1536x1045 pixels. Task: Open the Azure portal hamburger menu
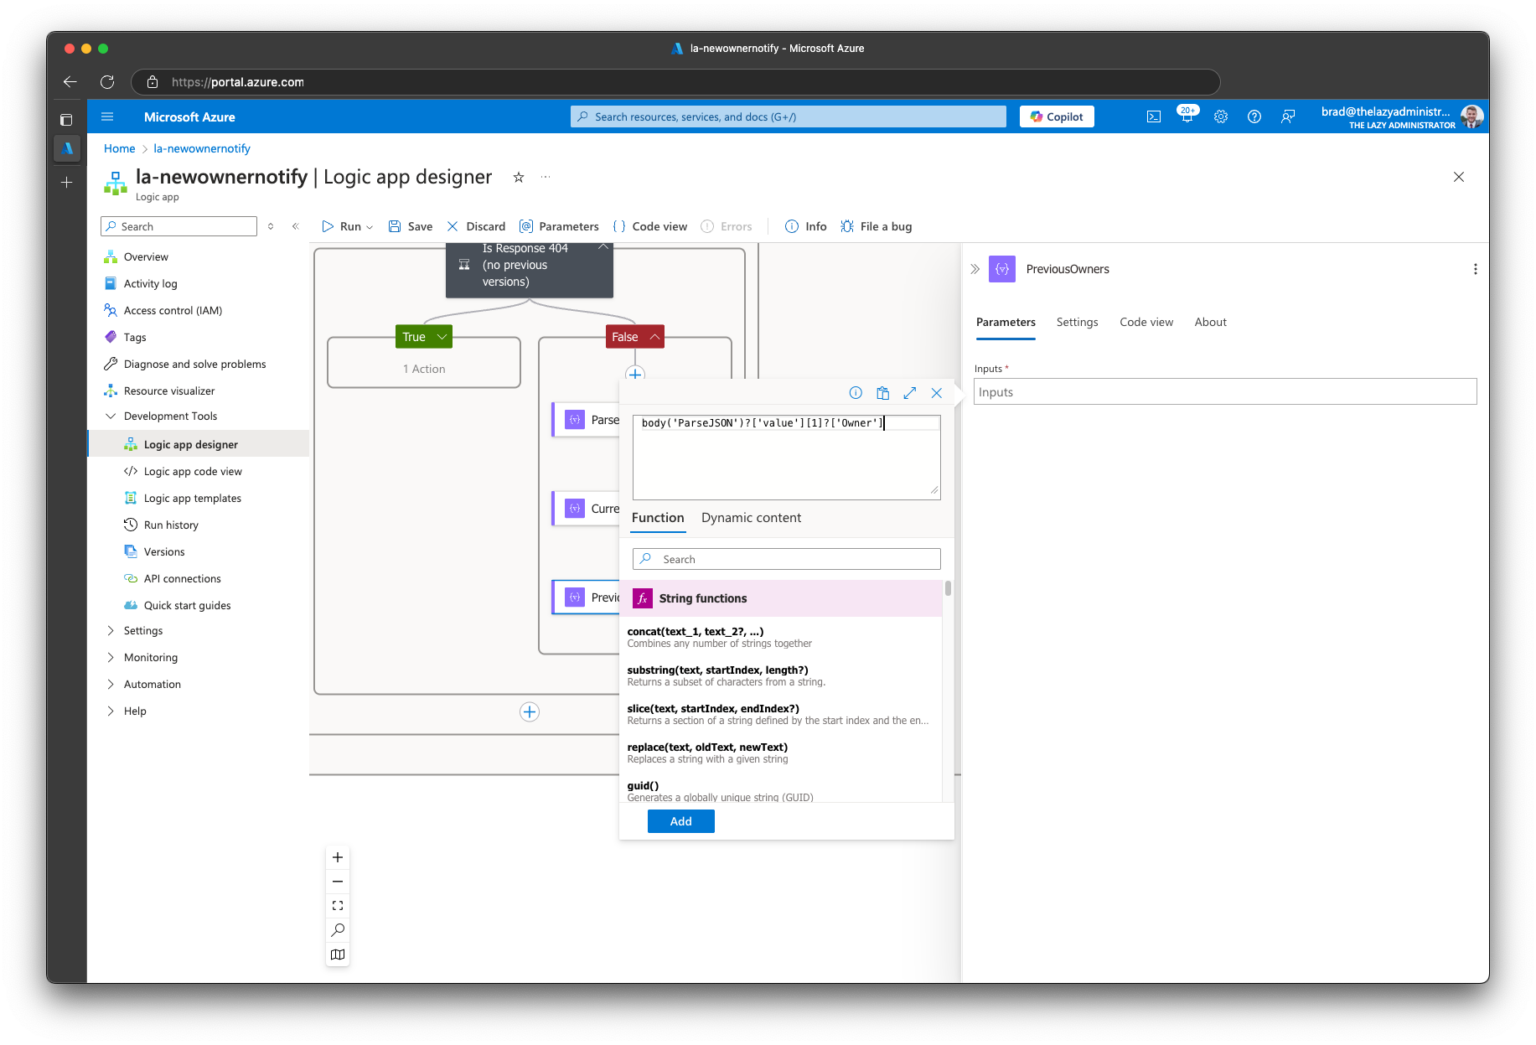tap(107, 117)
